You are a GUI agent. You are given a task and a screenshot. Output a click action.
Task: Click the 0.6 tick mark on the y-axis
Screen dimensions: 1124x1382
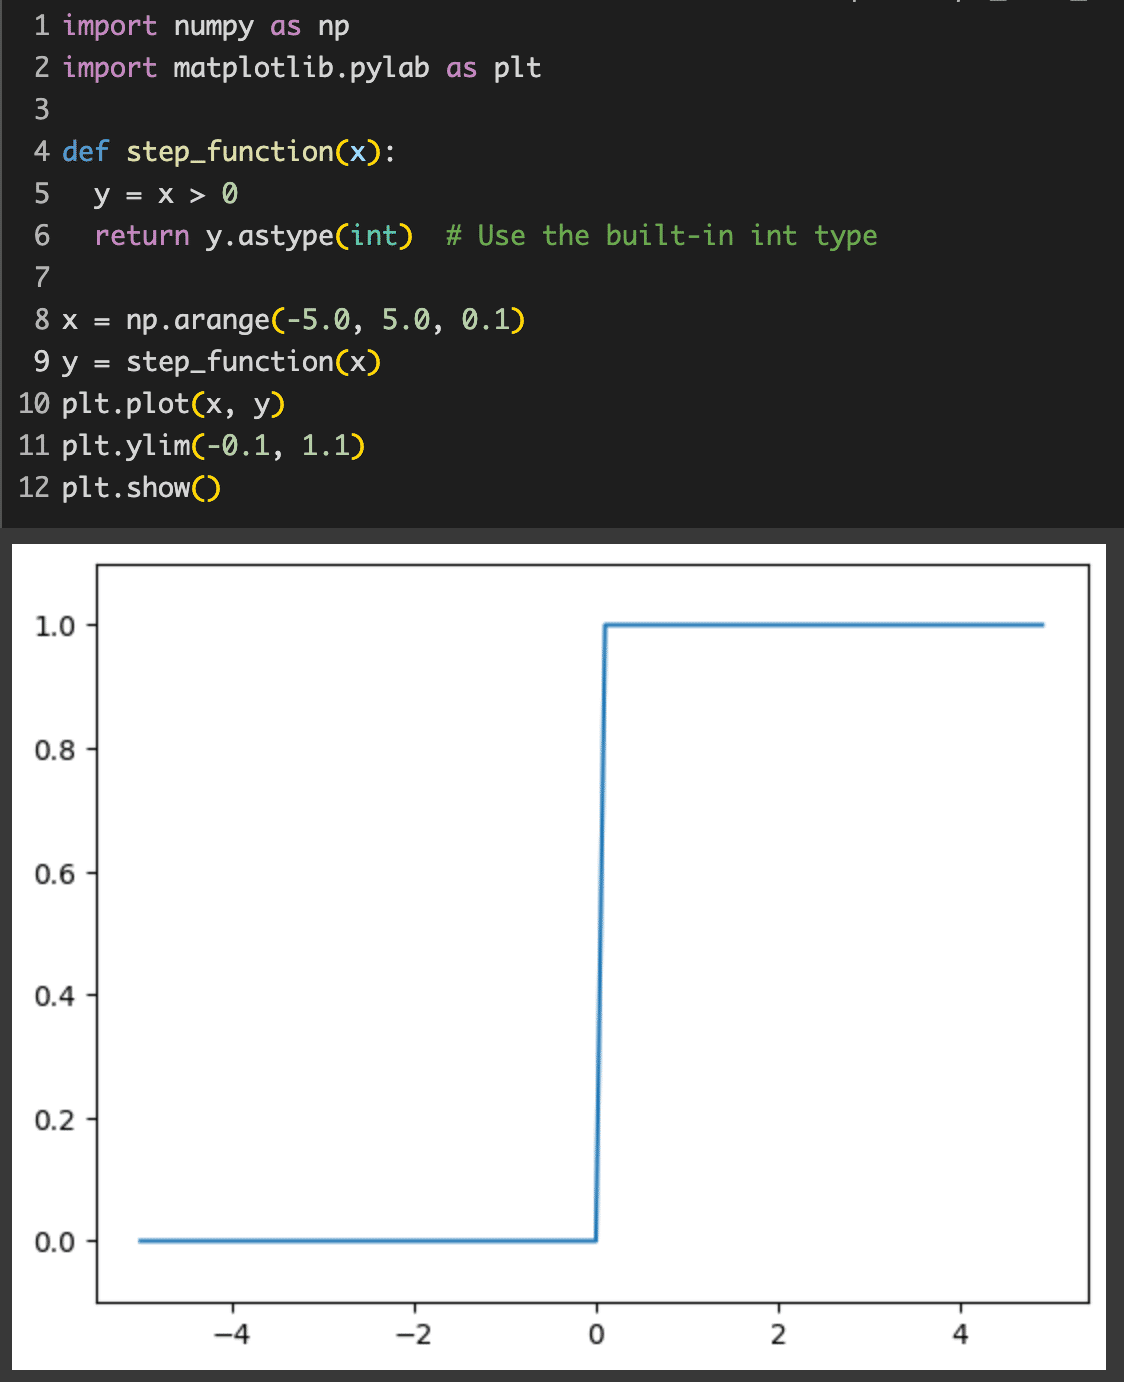90,872
